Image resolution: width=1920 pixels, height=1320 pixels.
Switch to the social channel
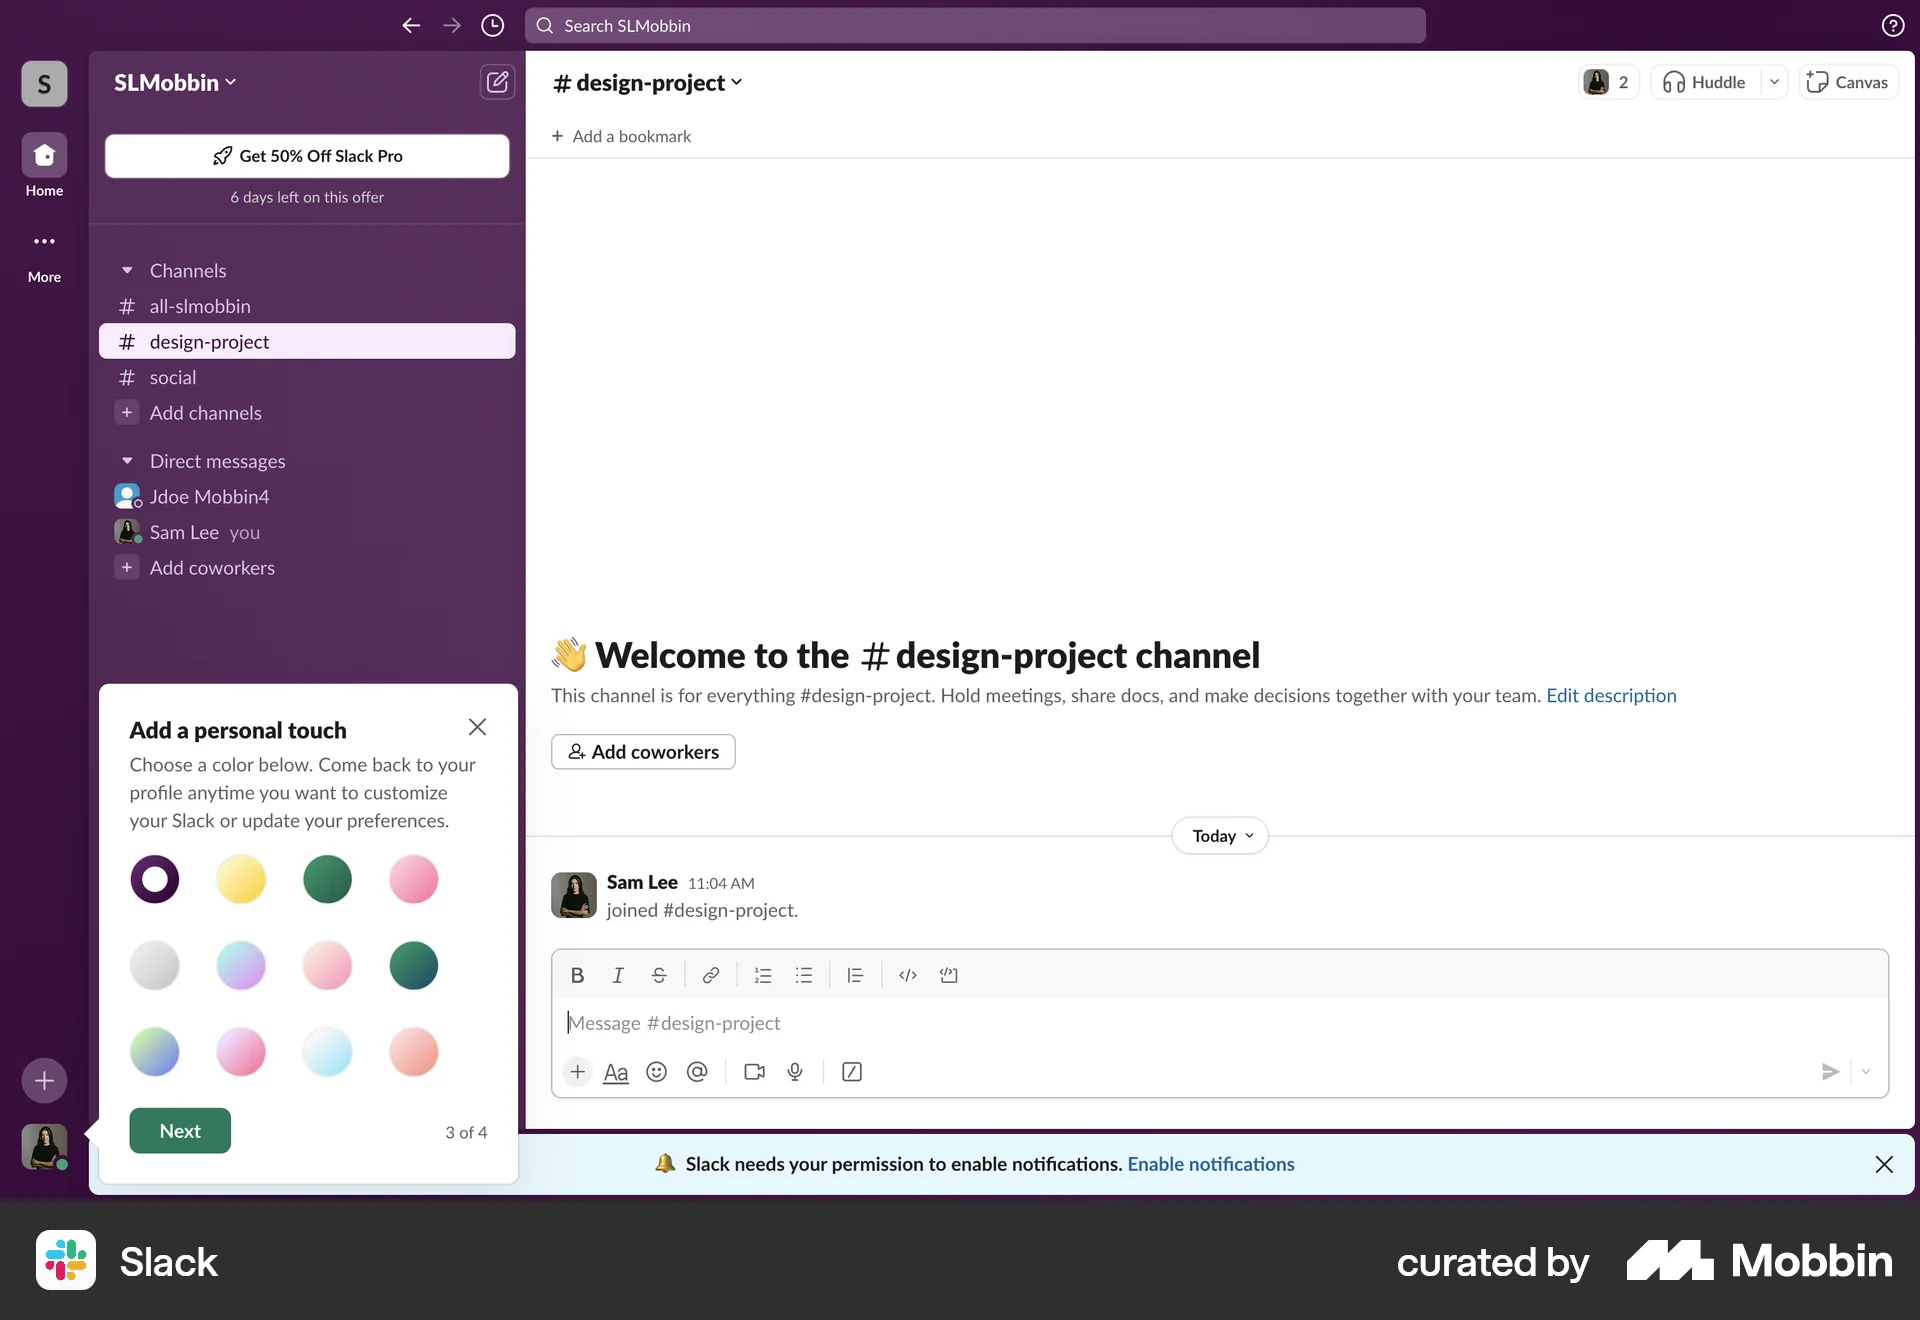tap(172, 377)
